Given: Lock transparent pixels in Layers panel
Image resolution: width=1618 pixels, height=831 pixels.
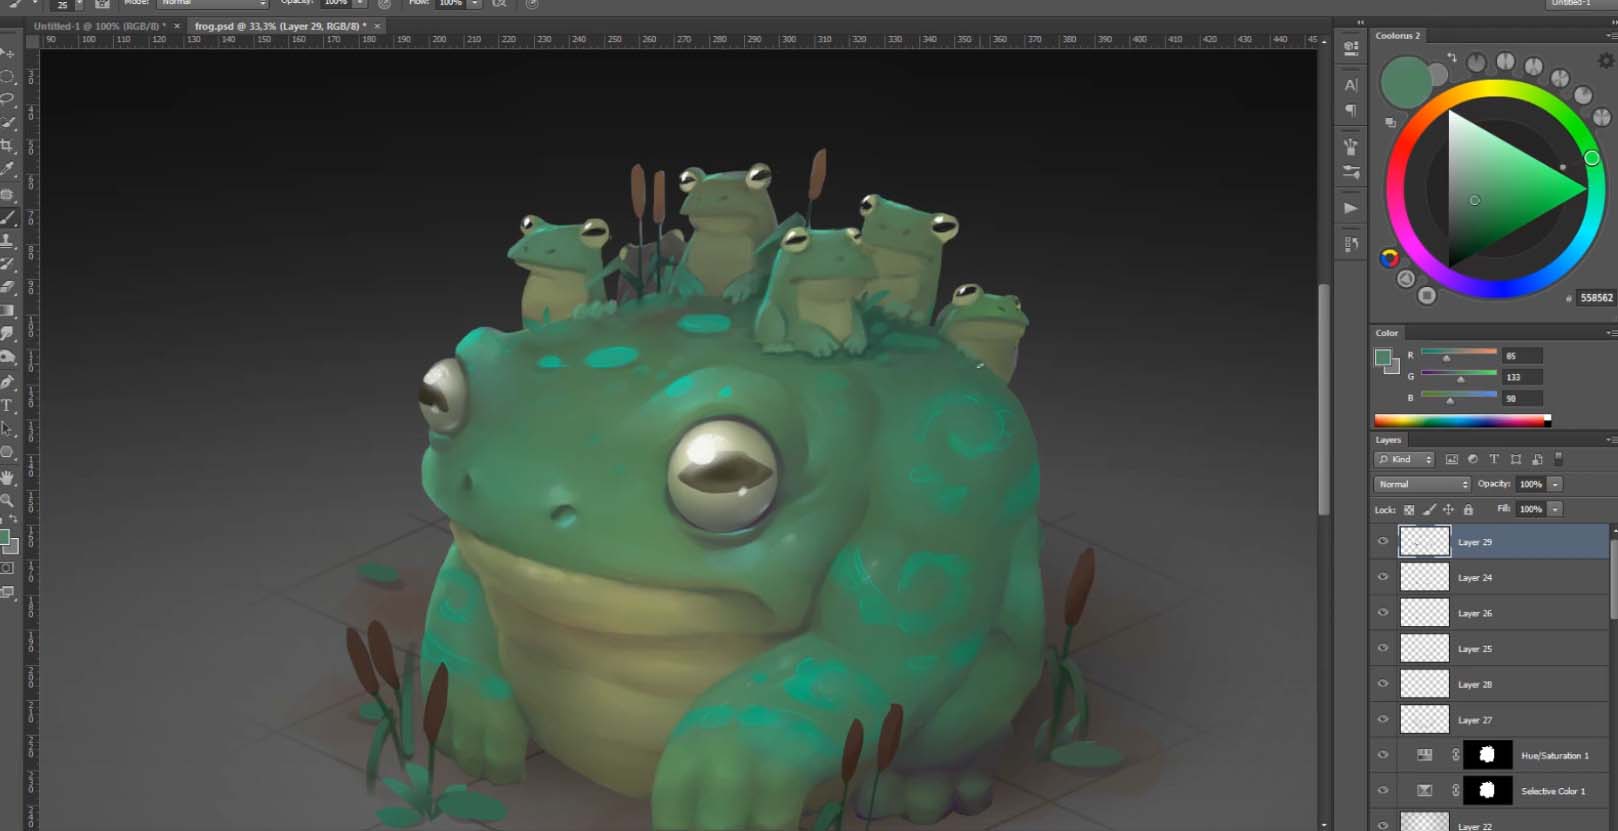Looking at the screenshot, I should [1409, 510].
